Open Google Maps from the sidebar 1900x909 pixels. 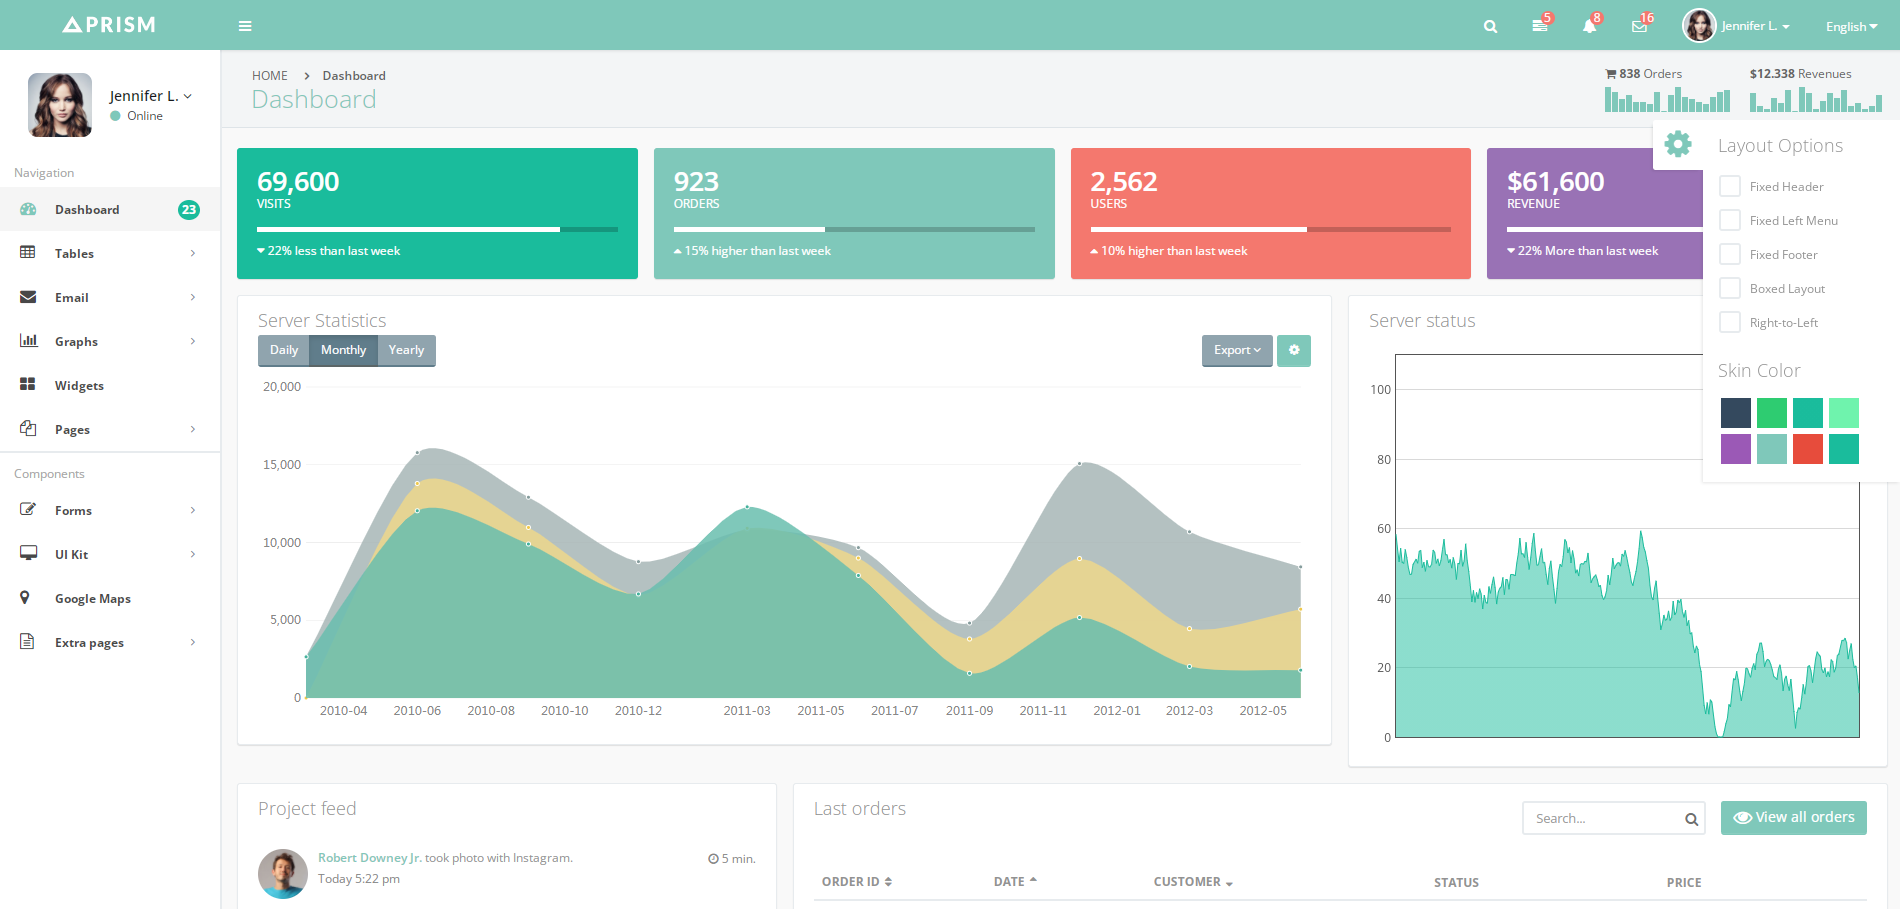point(92,599)
